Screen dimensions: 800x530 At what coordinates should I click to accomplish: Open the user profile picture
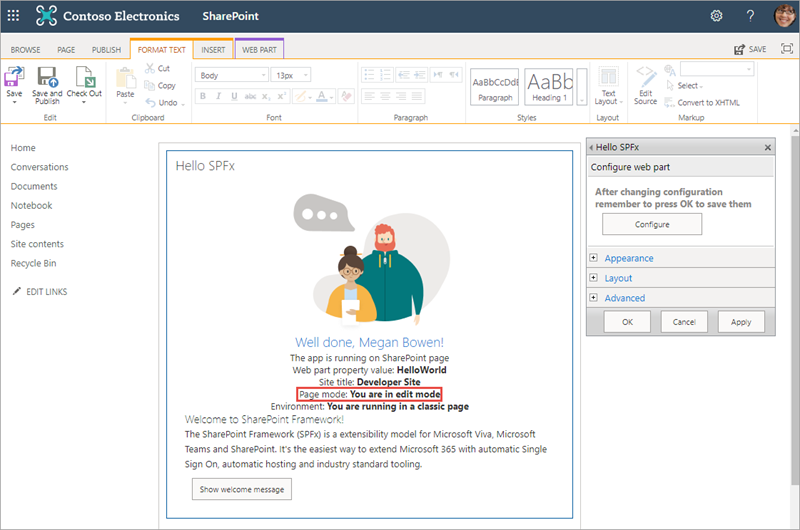(785, 16)
